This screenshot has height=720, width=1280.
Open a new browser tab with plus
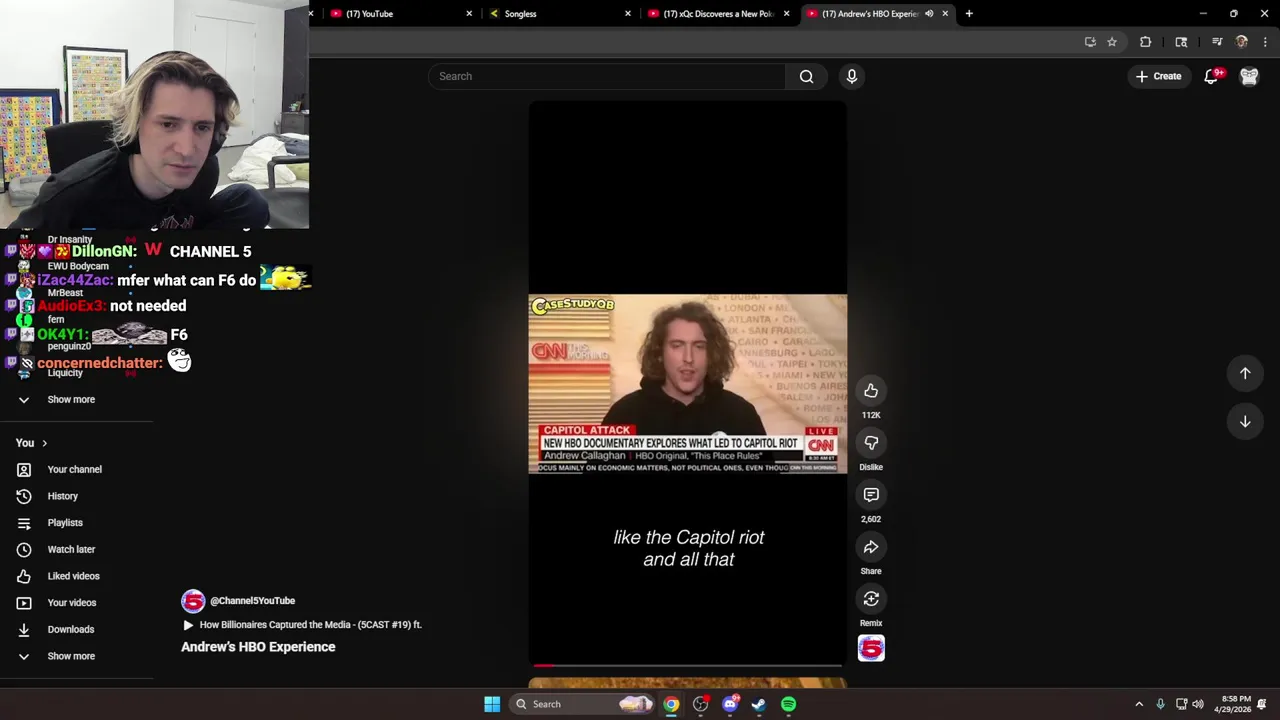[969, 14]
